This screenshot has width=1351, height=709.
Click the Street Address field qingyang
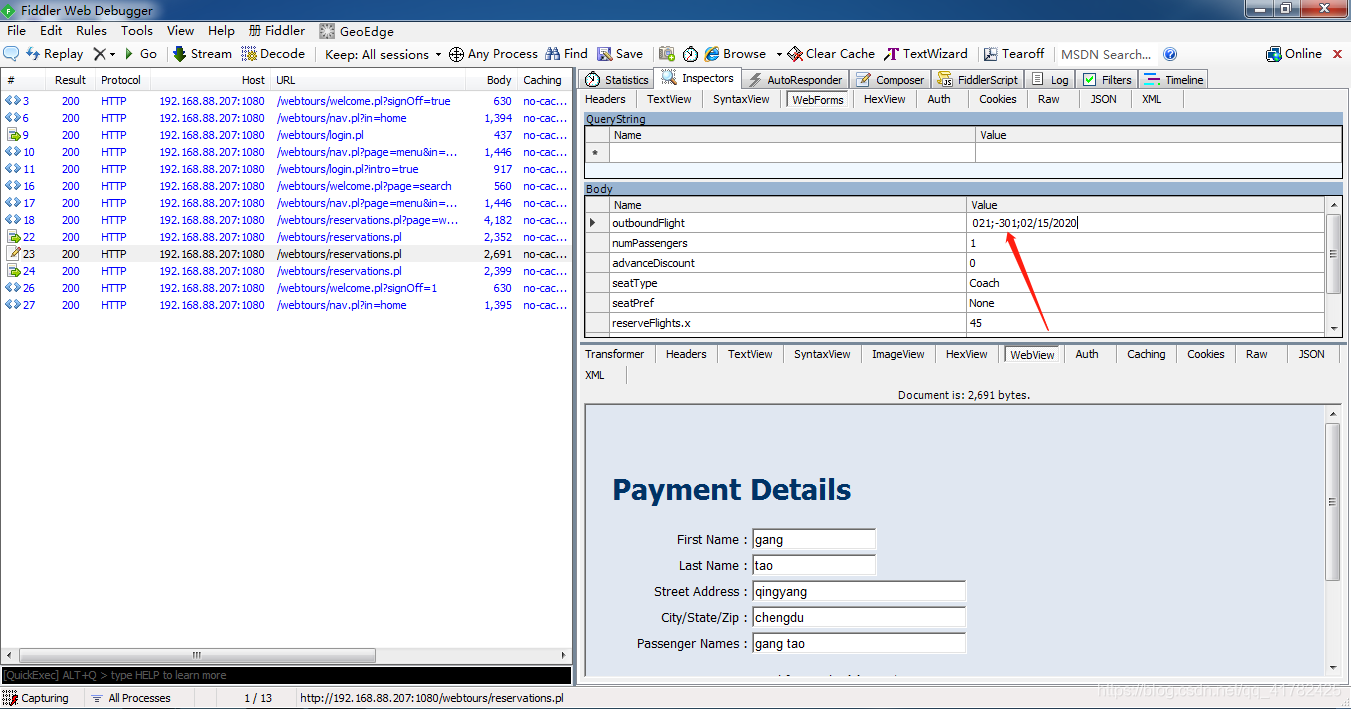pos(859,592)
